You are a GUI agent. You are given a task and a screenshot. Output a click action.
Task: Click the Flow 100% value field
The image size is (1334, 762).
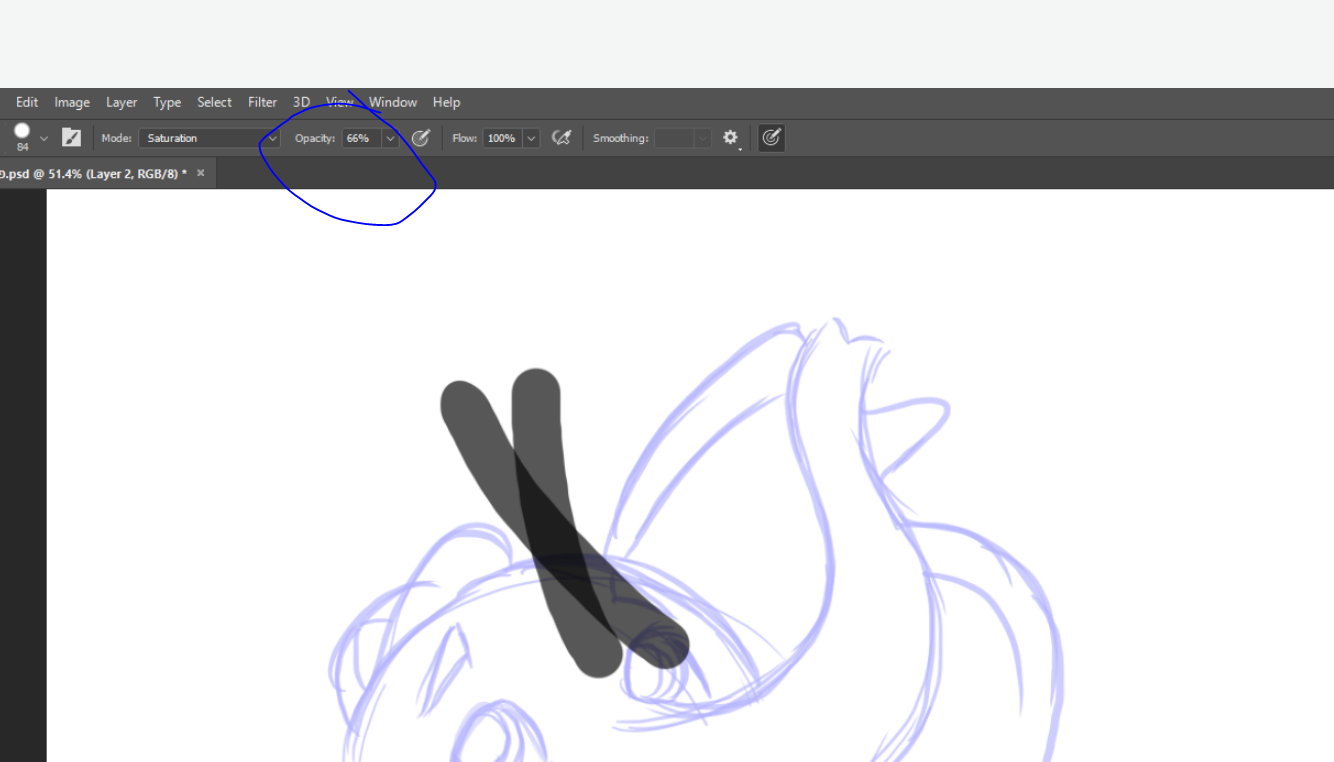click(x=502, y=138)
